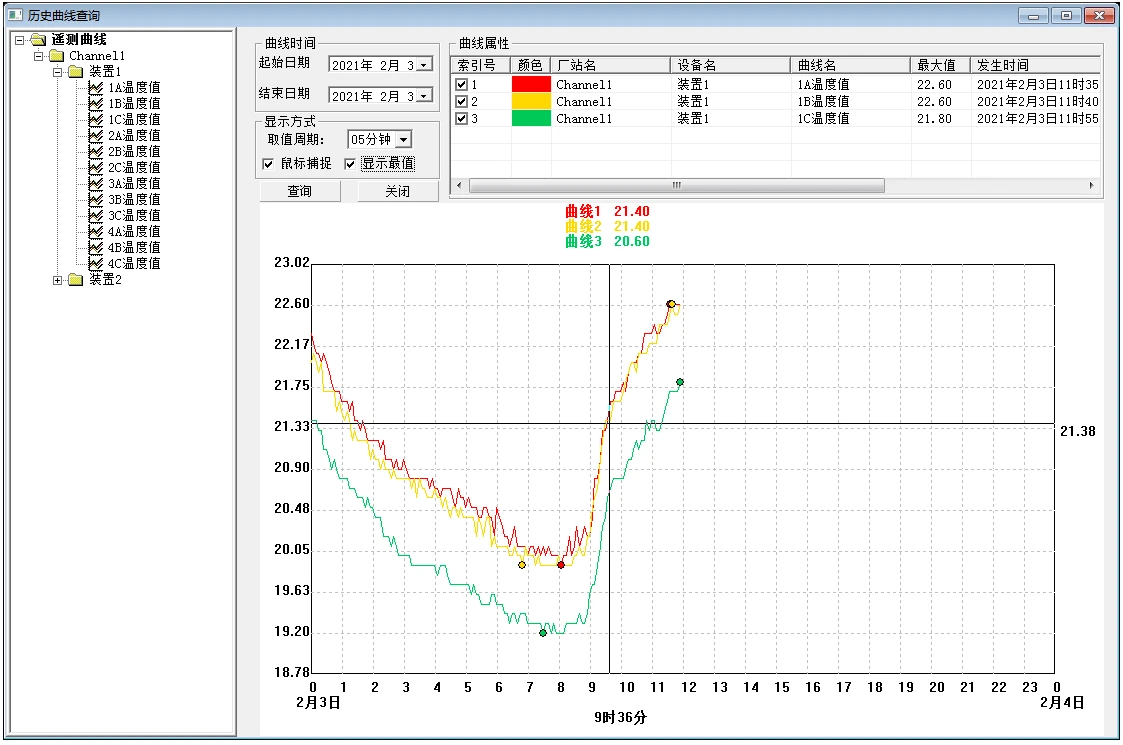Viewport: 1123px width, 745px height.
Task: Click the 遥测曲线 root folder icon
Action: click(x=38, y=40)
